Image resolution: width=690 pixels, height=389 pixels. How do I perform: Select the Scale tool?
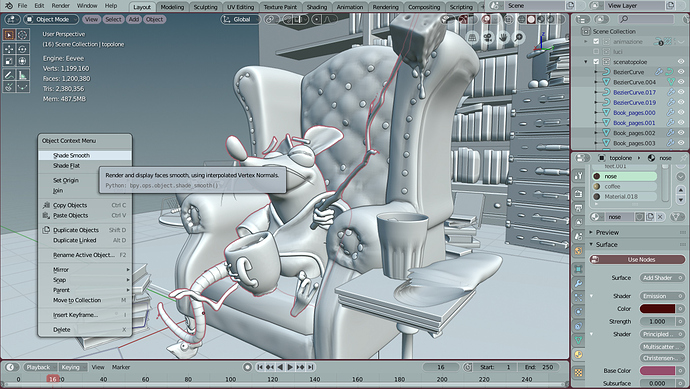pos(9,61)
